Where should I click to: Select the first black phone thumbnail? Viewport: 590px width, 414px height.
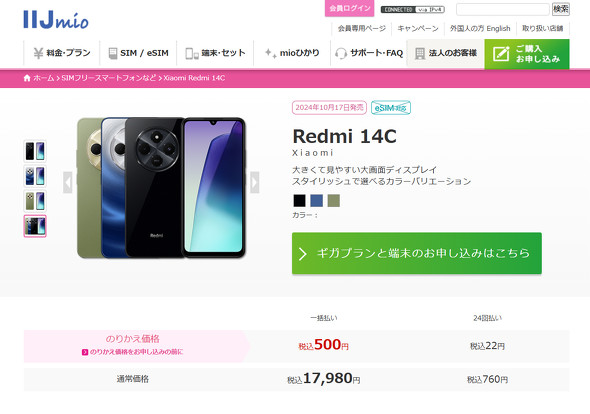tap(35, 151)
